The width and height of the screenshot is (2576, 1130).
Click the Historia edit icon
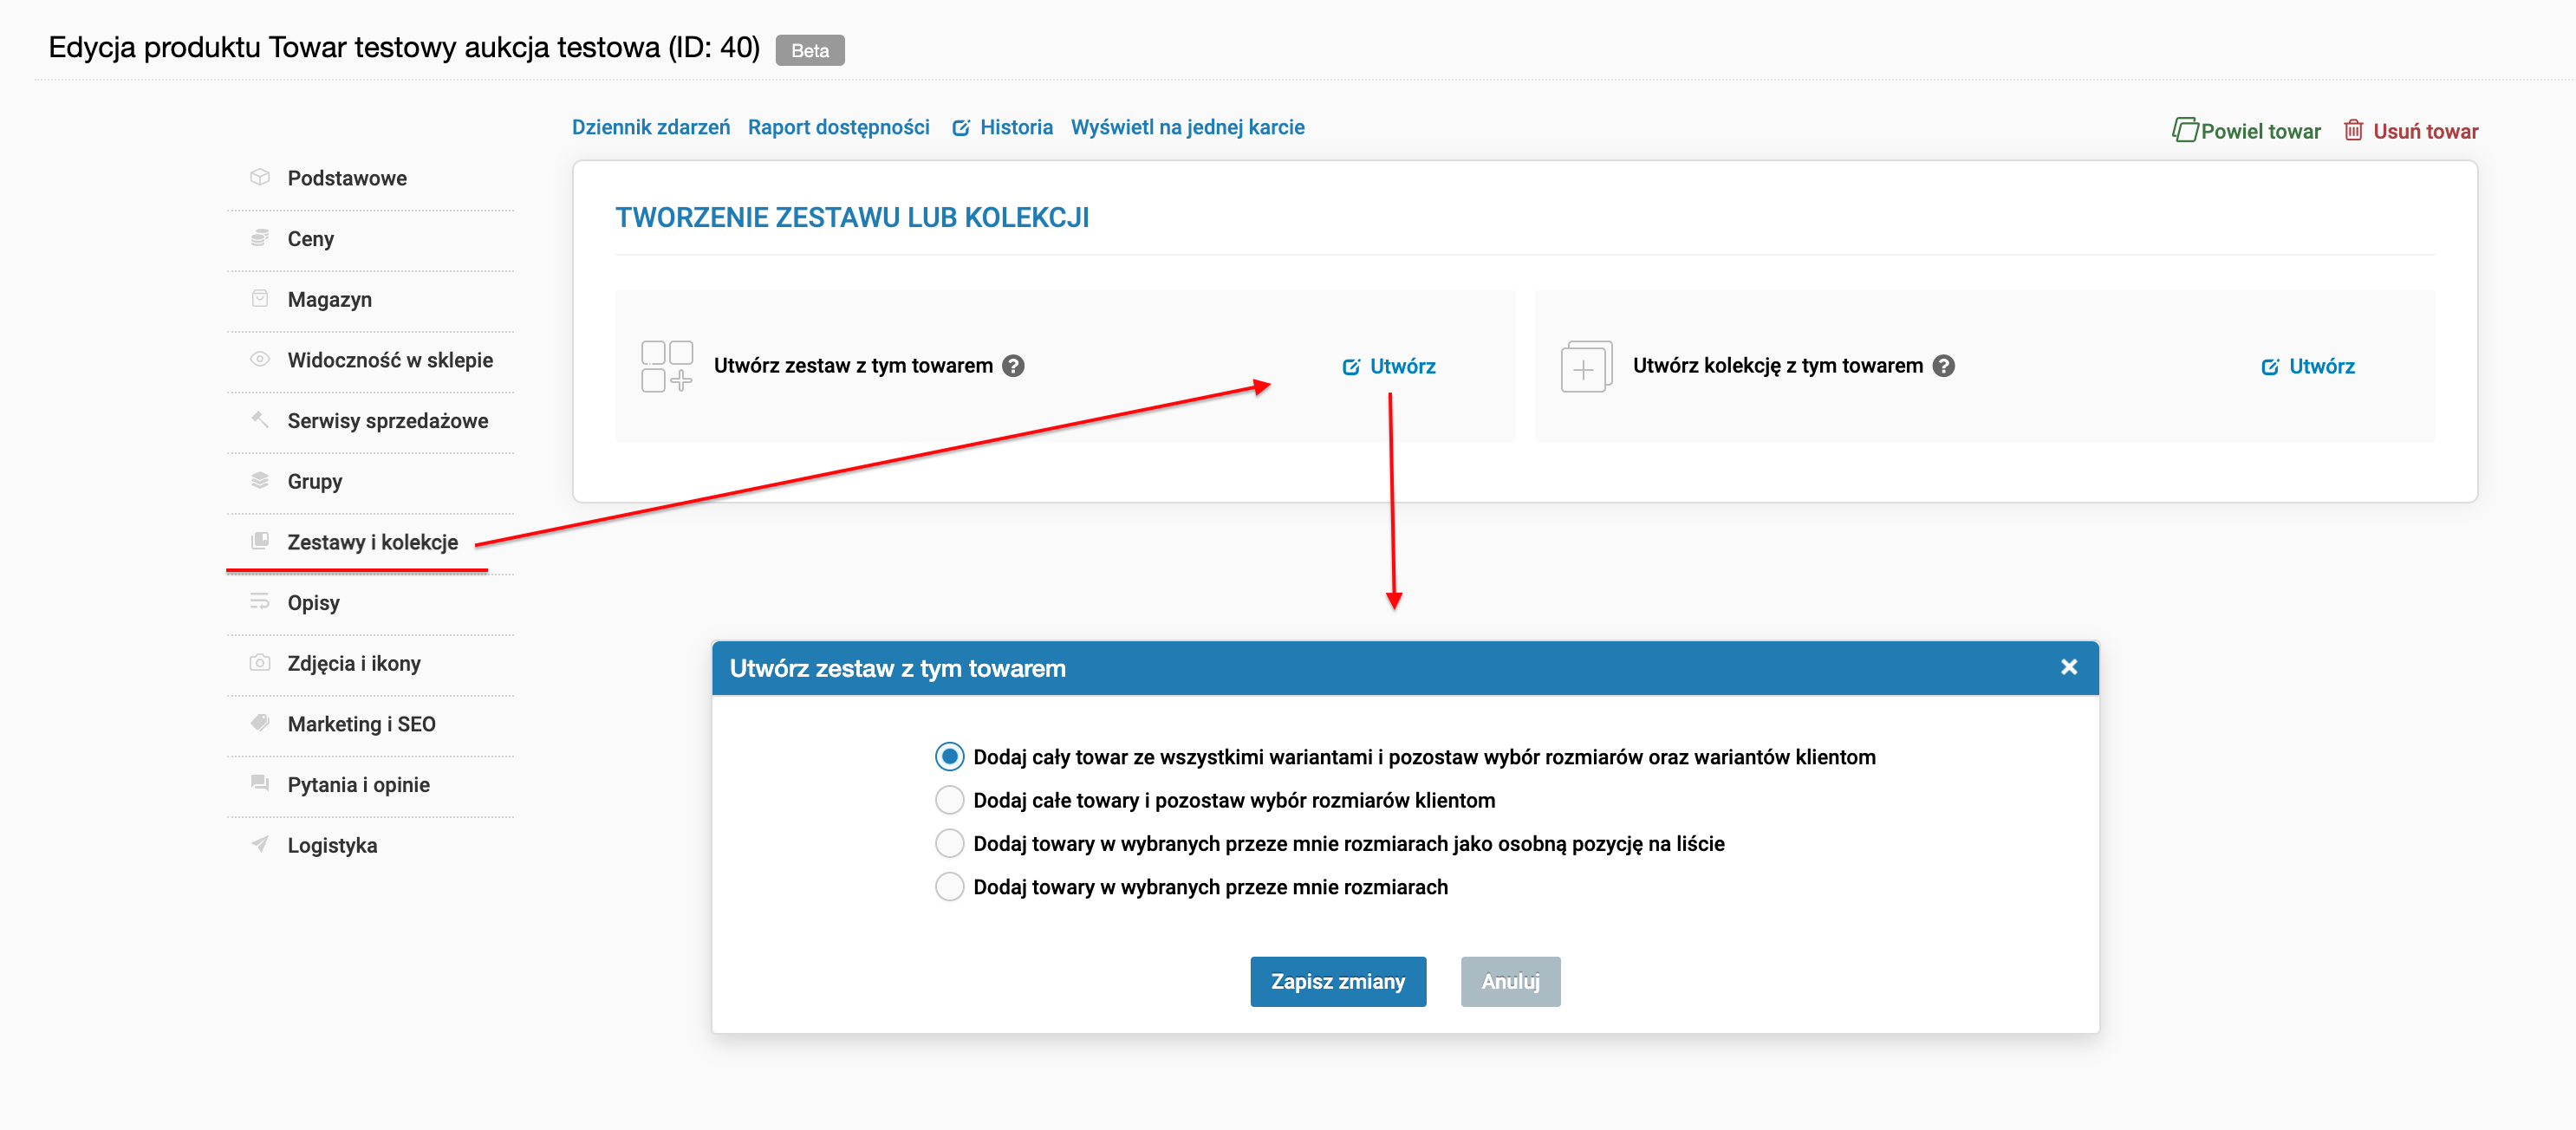(x=960, y=128)
